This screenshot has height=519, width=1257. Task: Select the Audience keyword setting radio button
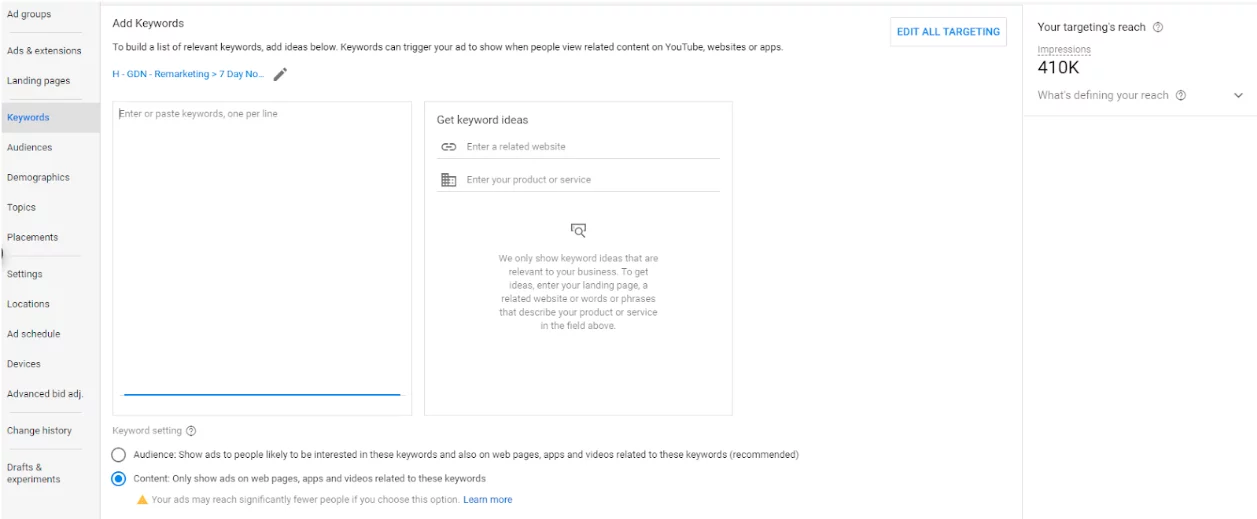[119, 455]
